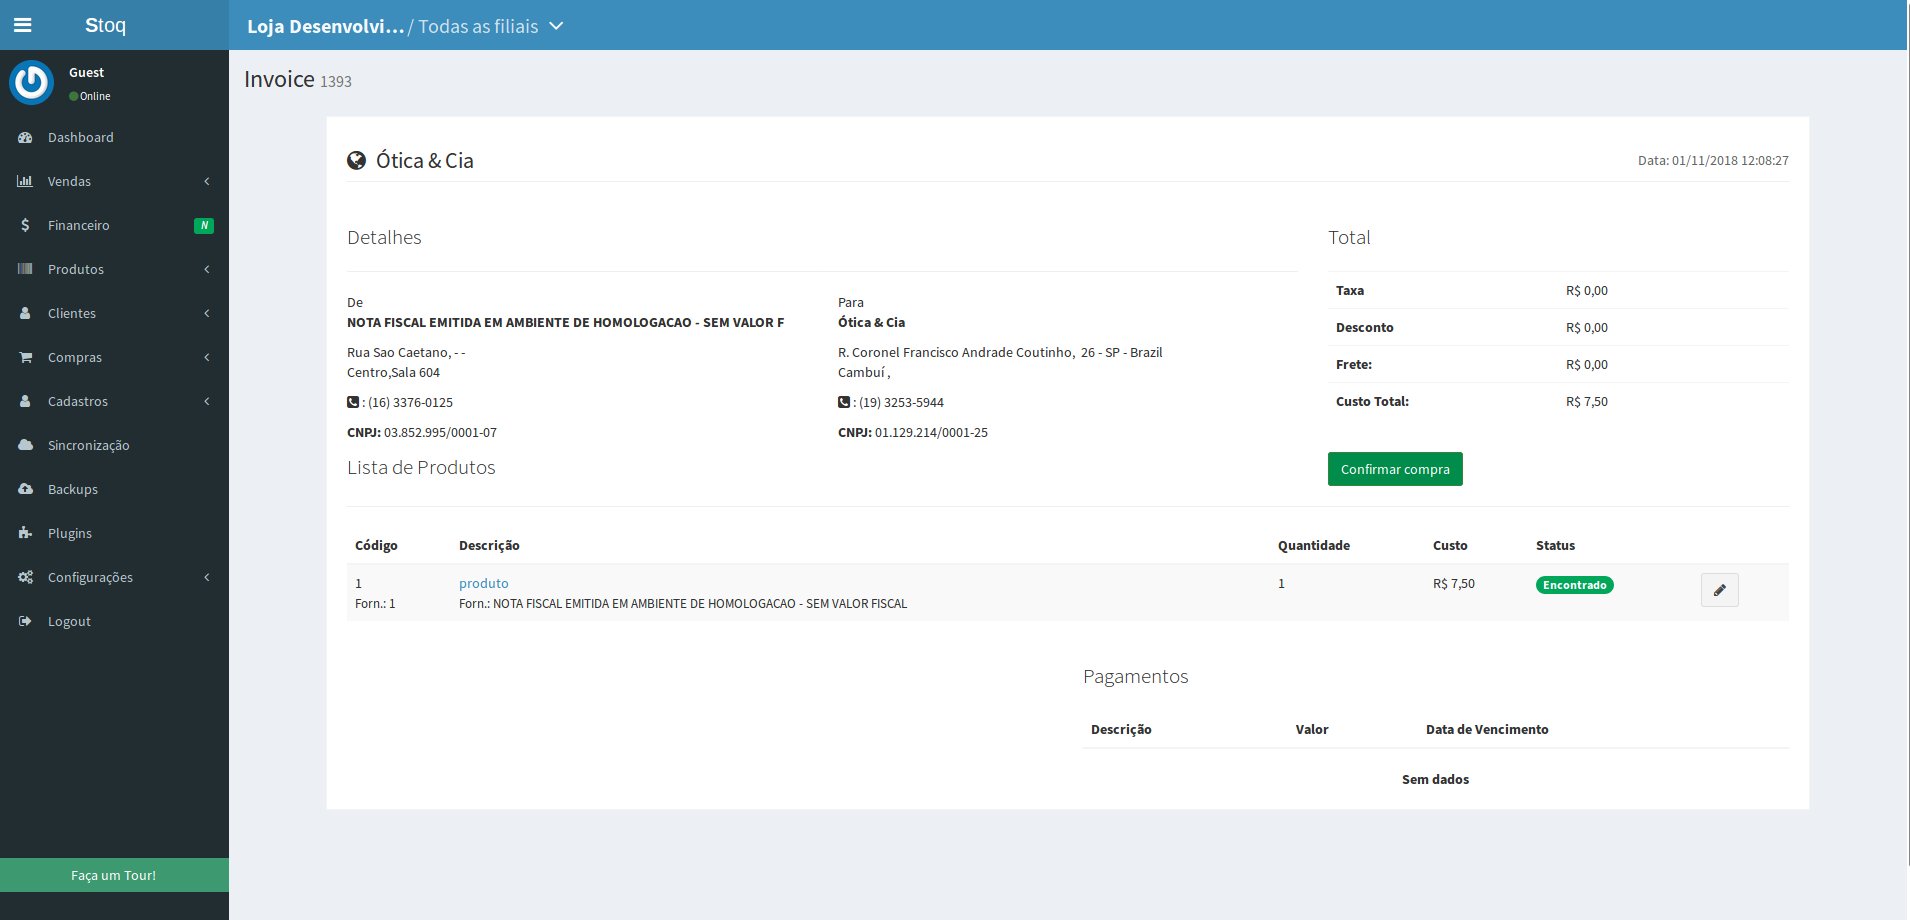Open the produto product link

point(484,583)
